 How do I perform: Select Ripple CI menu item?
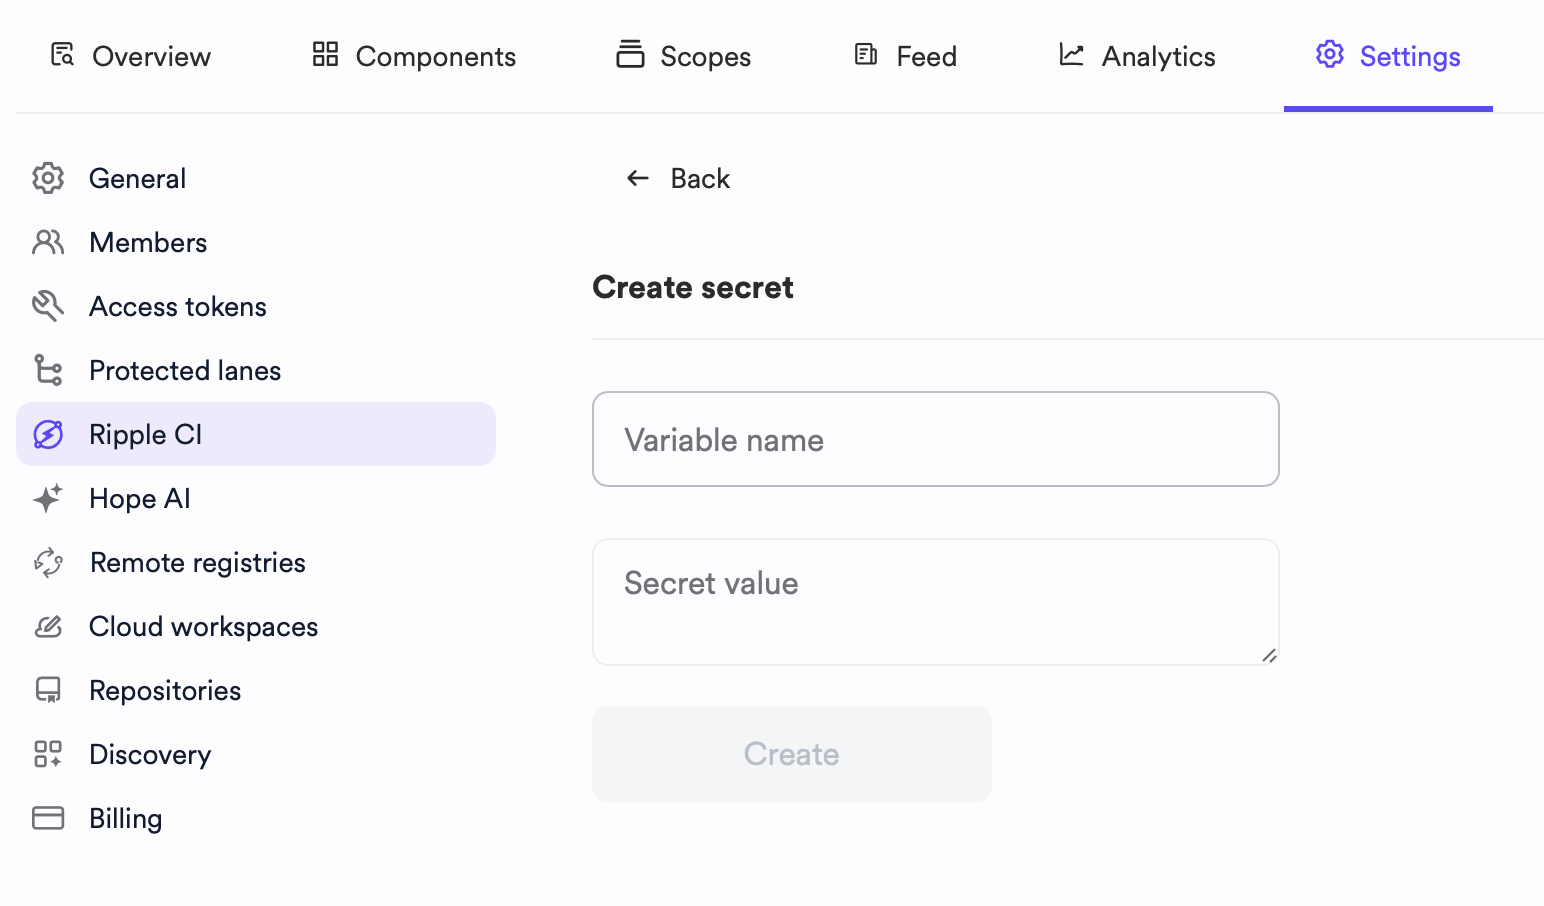[x=256, y=434]
